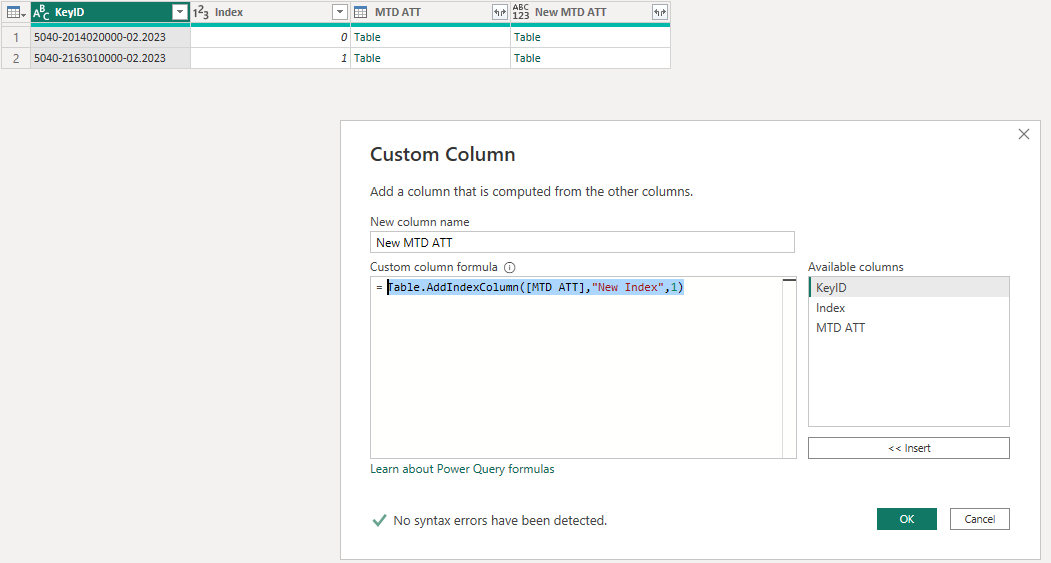Close the Custom Column dialog
Screen dimensions: 1051x563
pos(1024,134)
